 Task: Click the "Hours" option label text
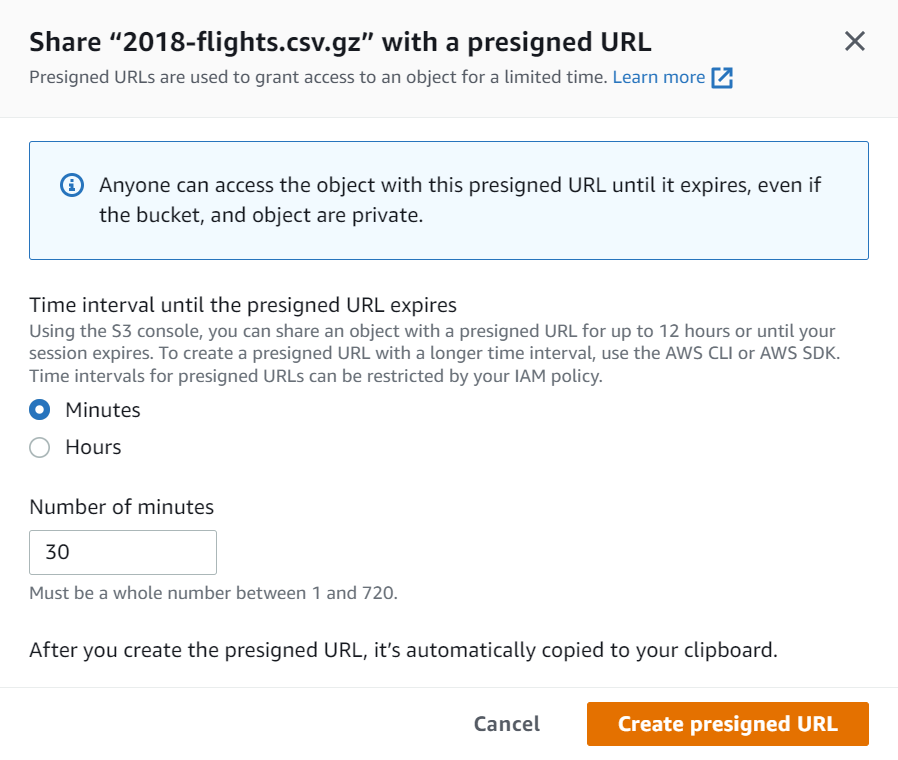tap(93, 448)
